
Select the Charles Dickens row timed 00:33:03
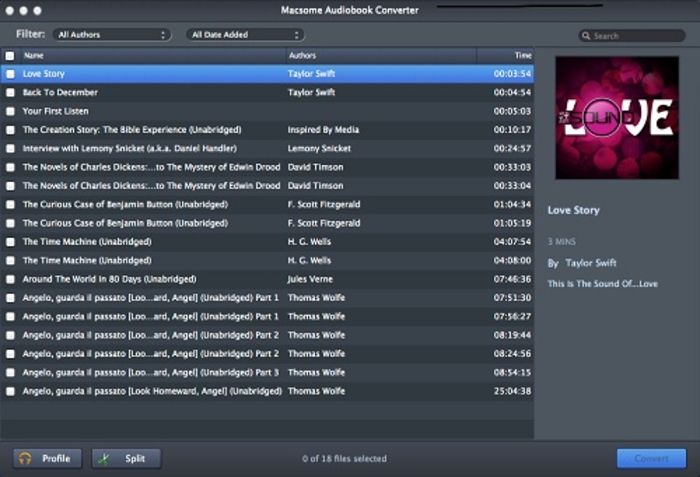[x=267, y=167]
